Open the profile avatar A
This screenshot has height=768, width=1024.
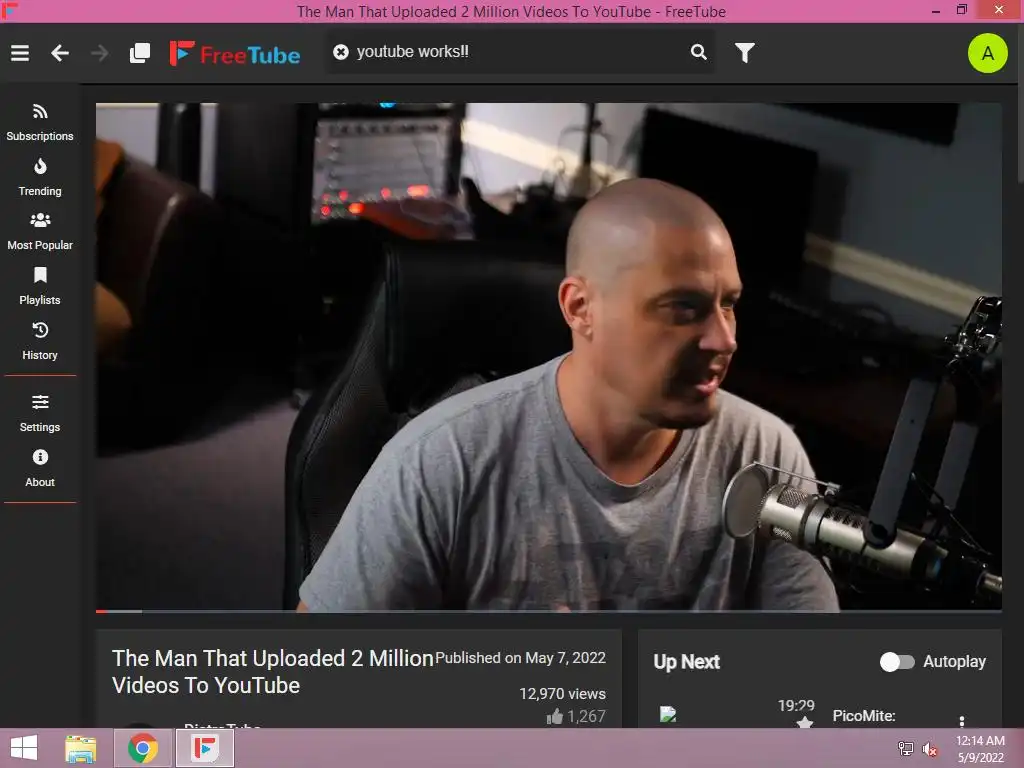[x=987, y=53]
